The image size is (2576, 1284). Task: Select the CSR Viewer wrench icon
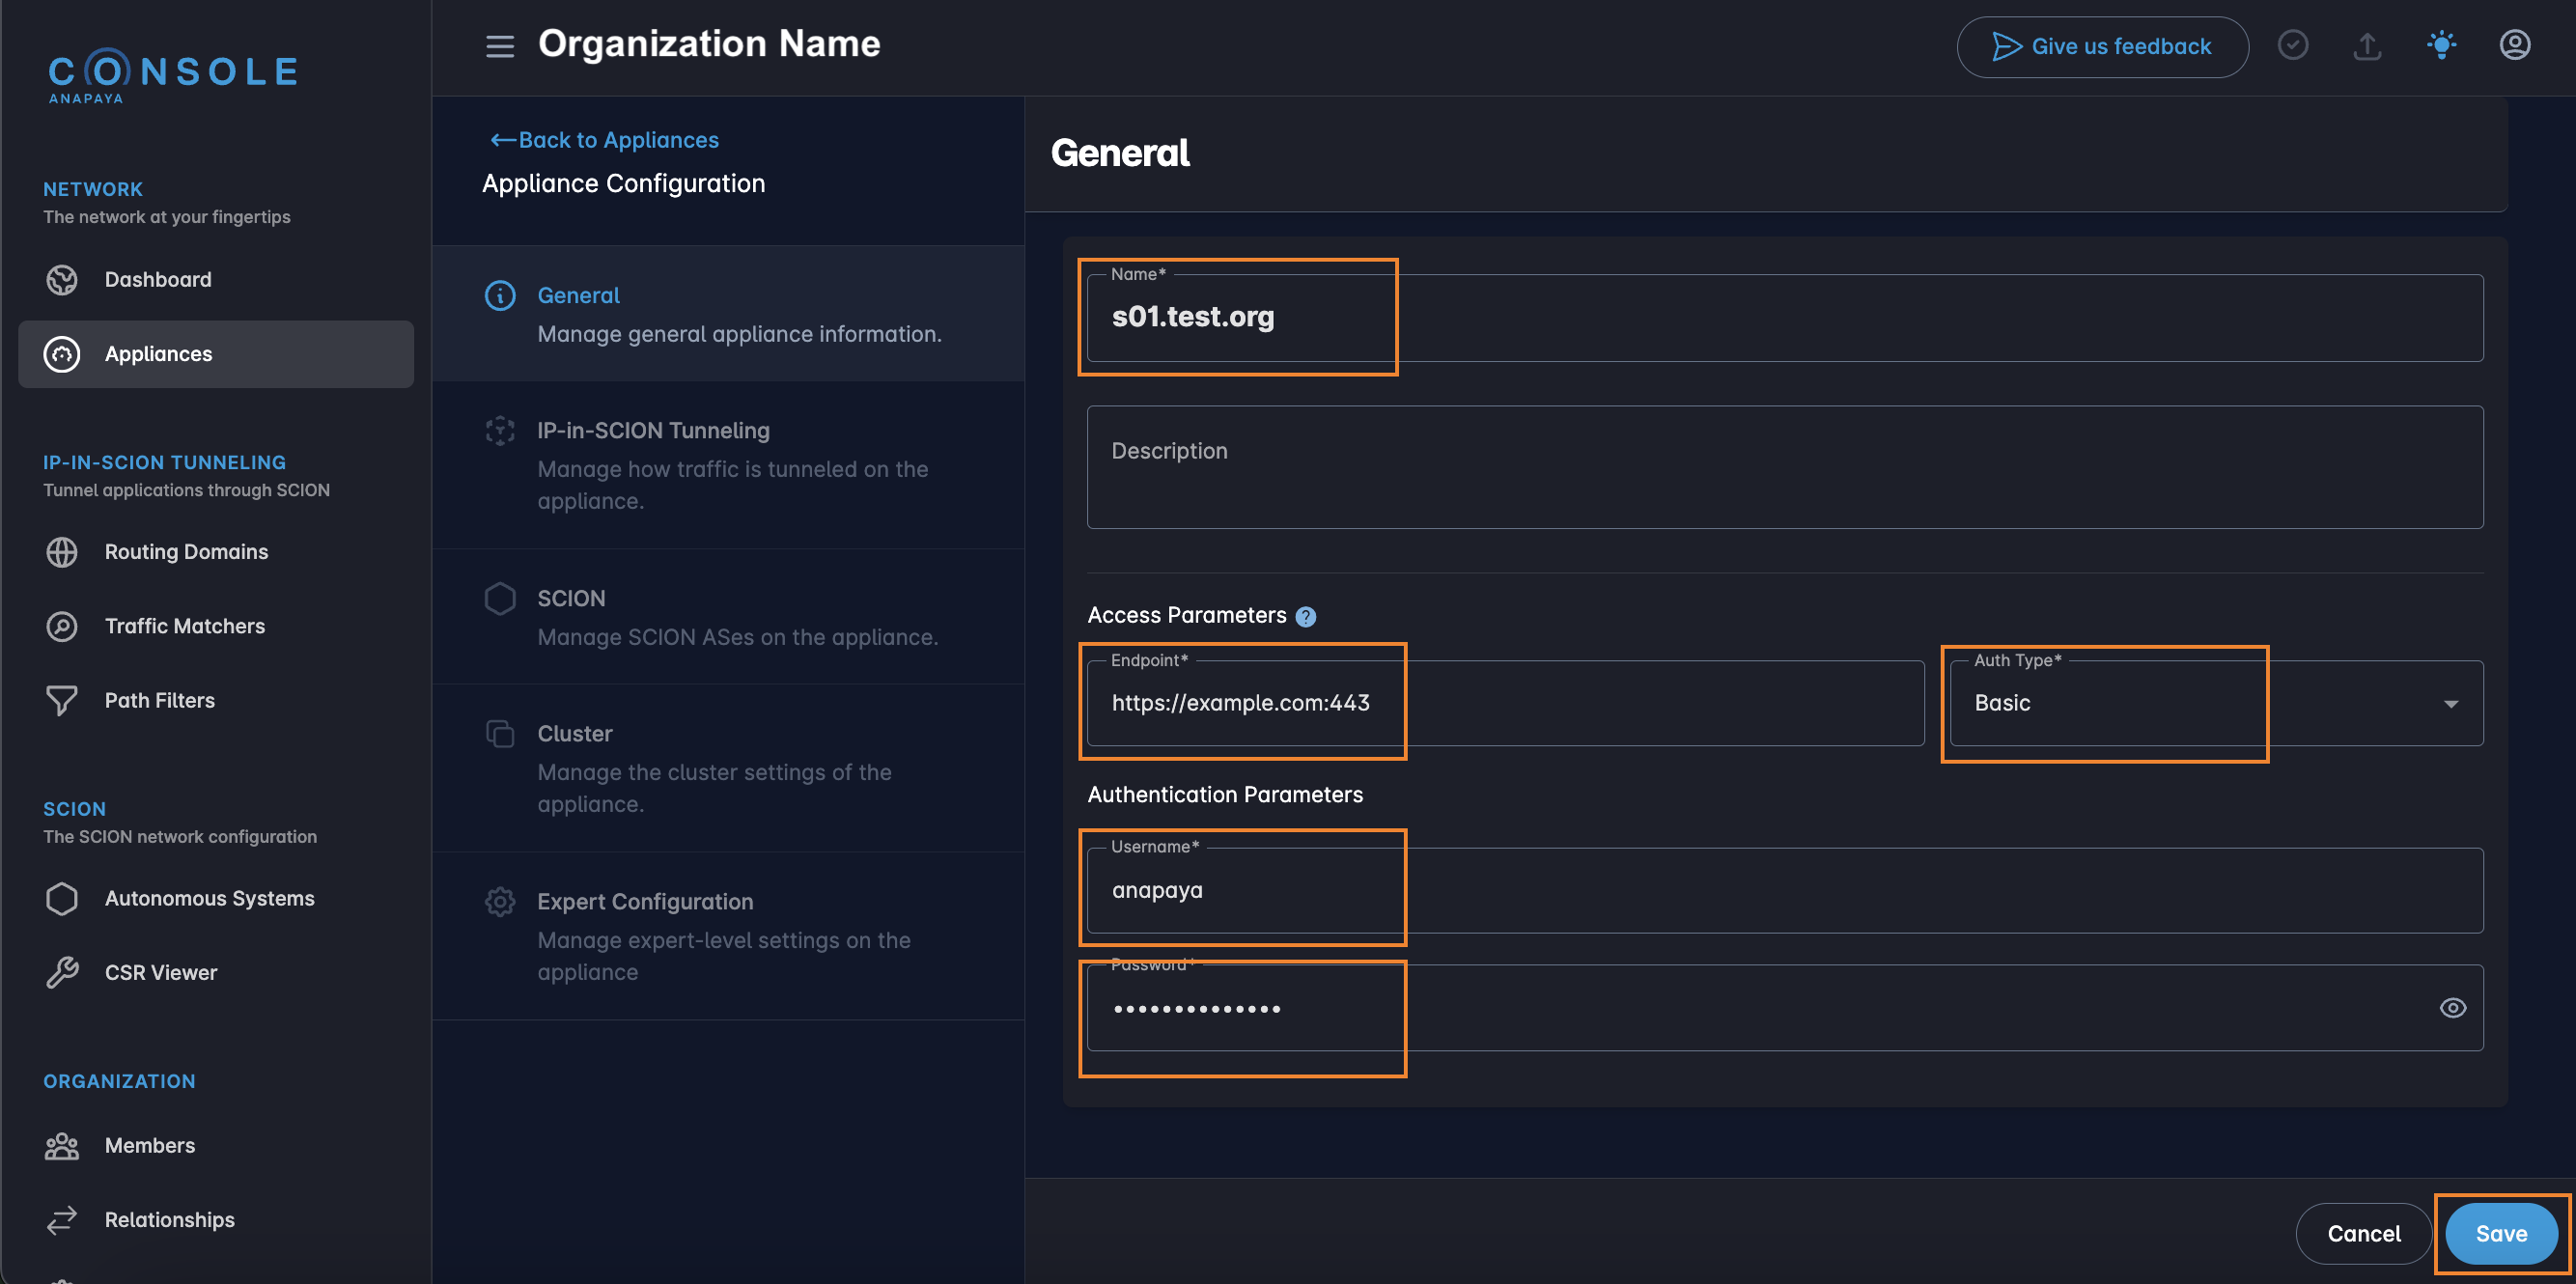pos(61,971)
